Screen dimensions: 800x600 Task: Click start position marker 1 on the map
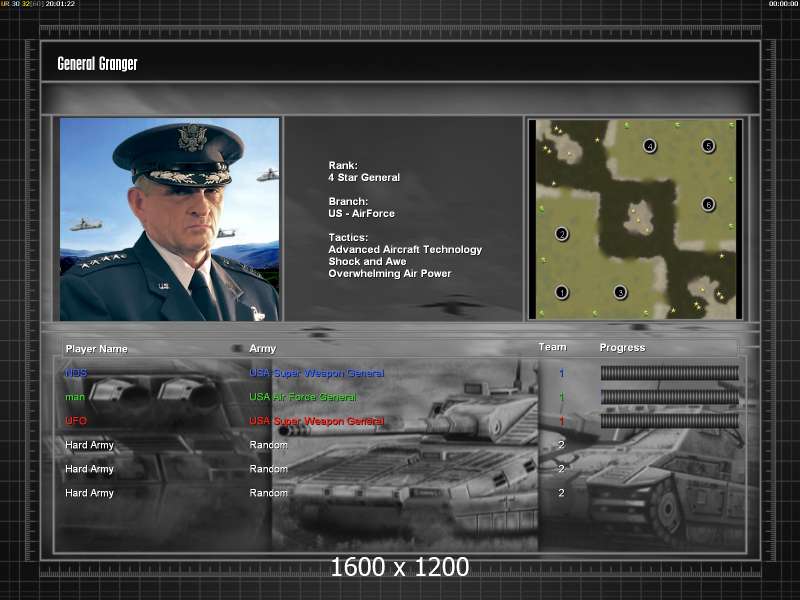pyautogui.click(x=561, y=292)
